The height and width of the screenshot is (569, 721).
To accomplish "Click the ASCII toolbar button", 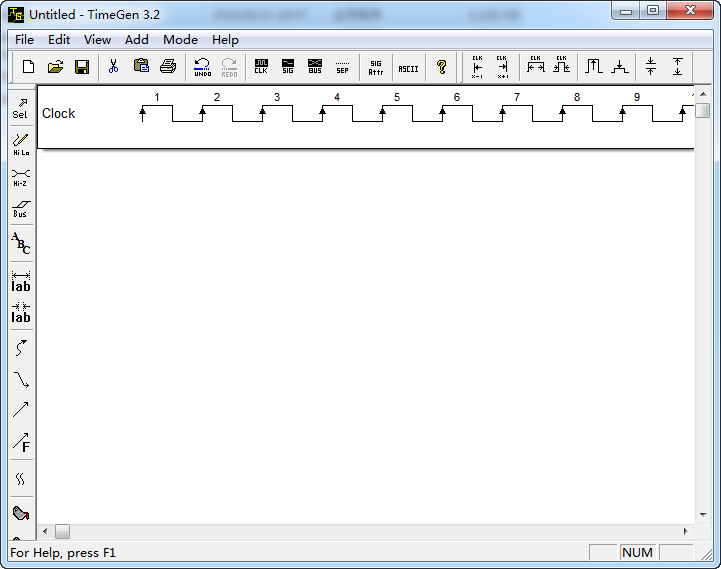I will (x=408, y=67).
